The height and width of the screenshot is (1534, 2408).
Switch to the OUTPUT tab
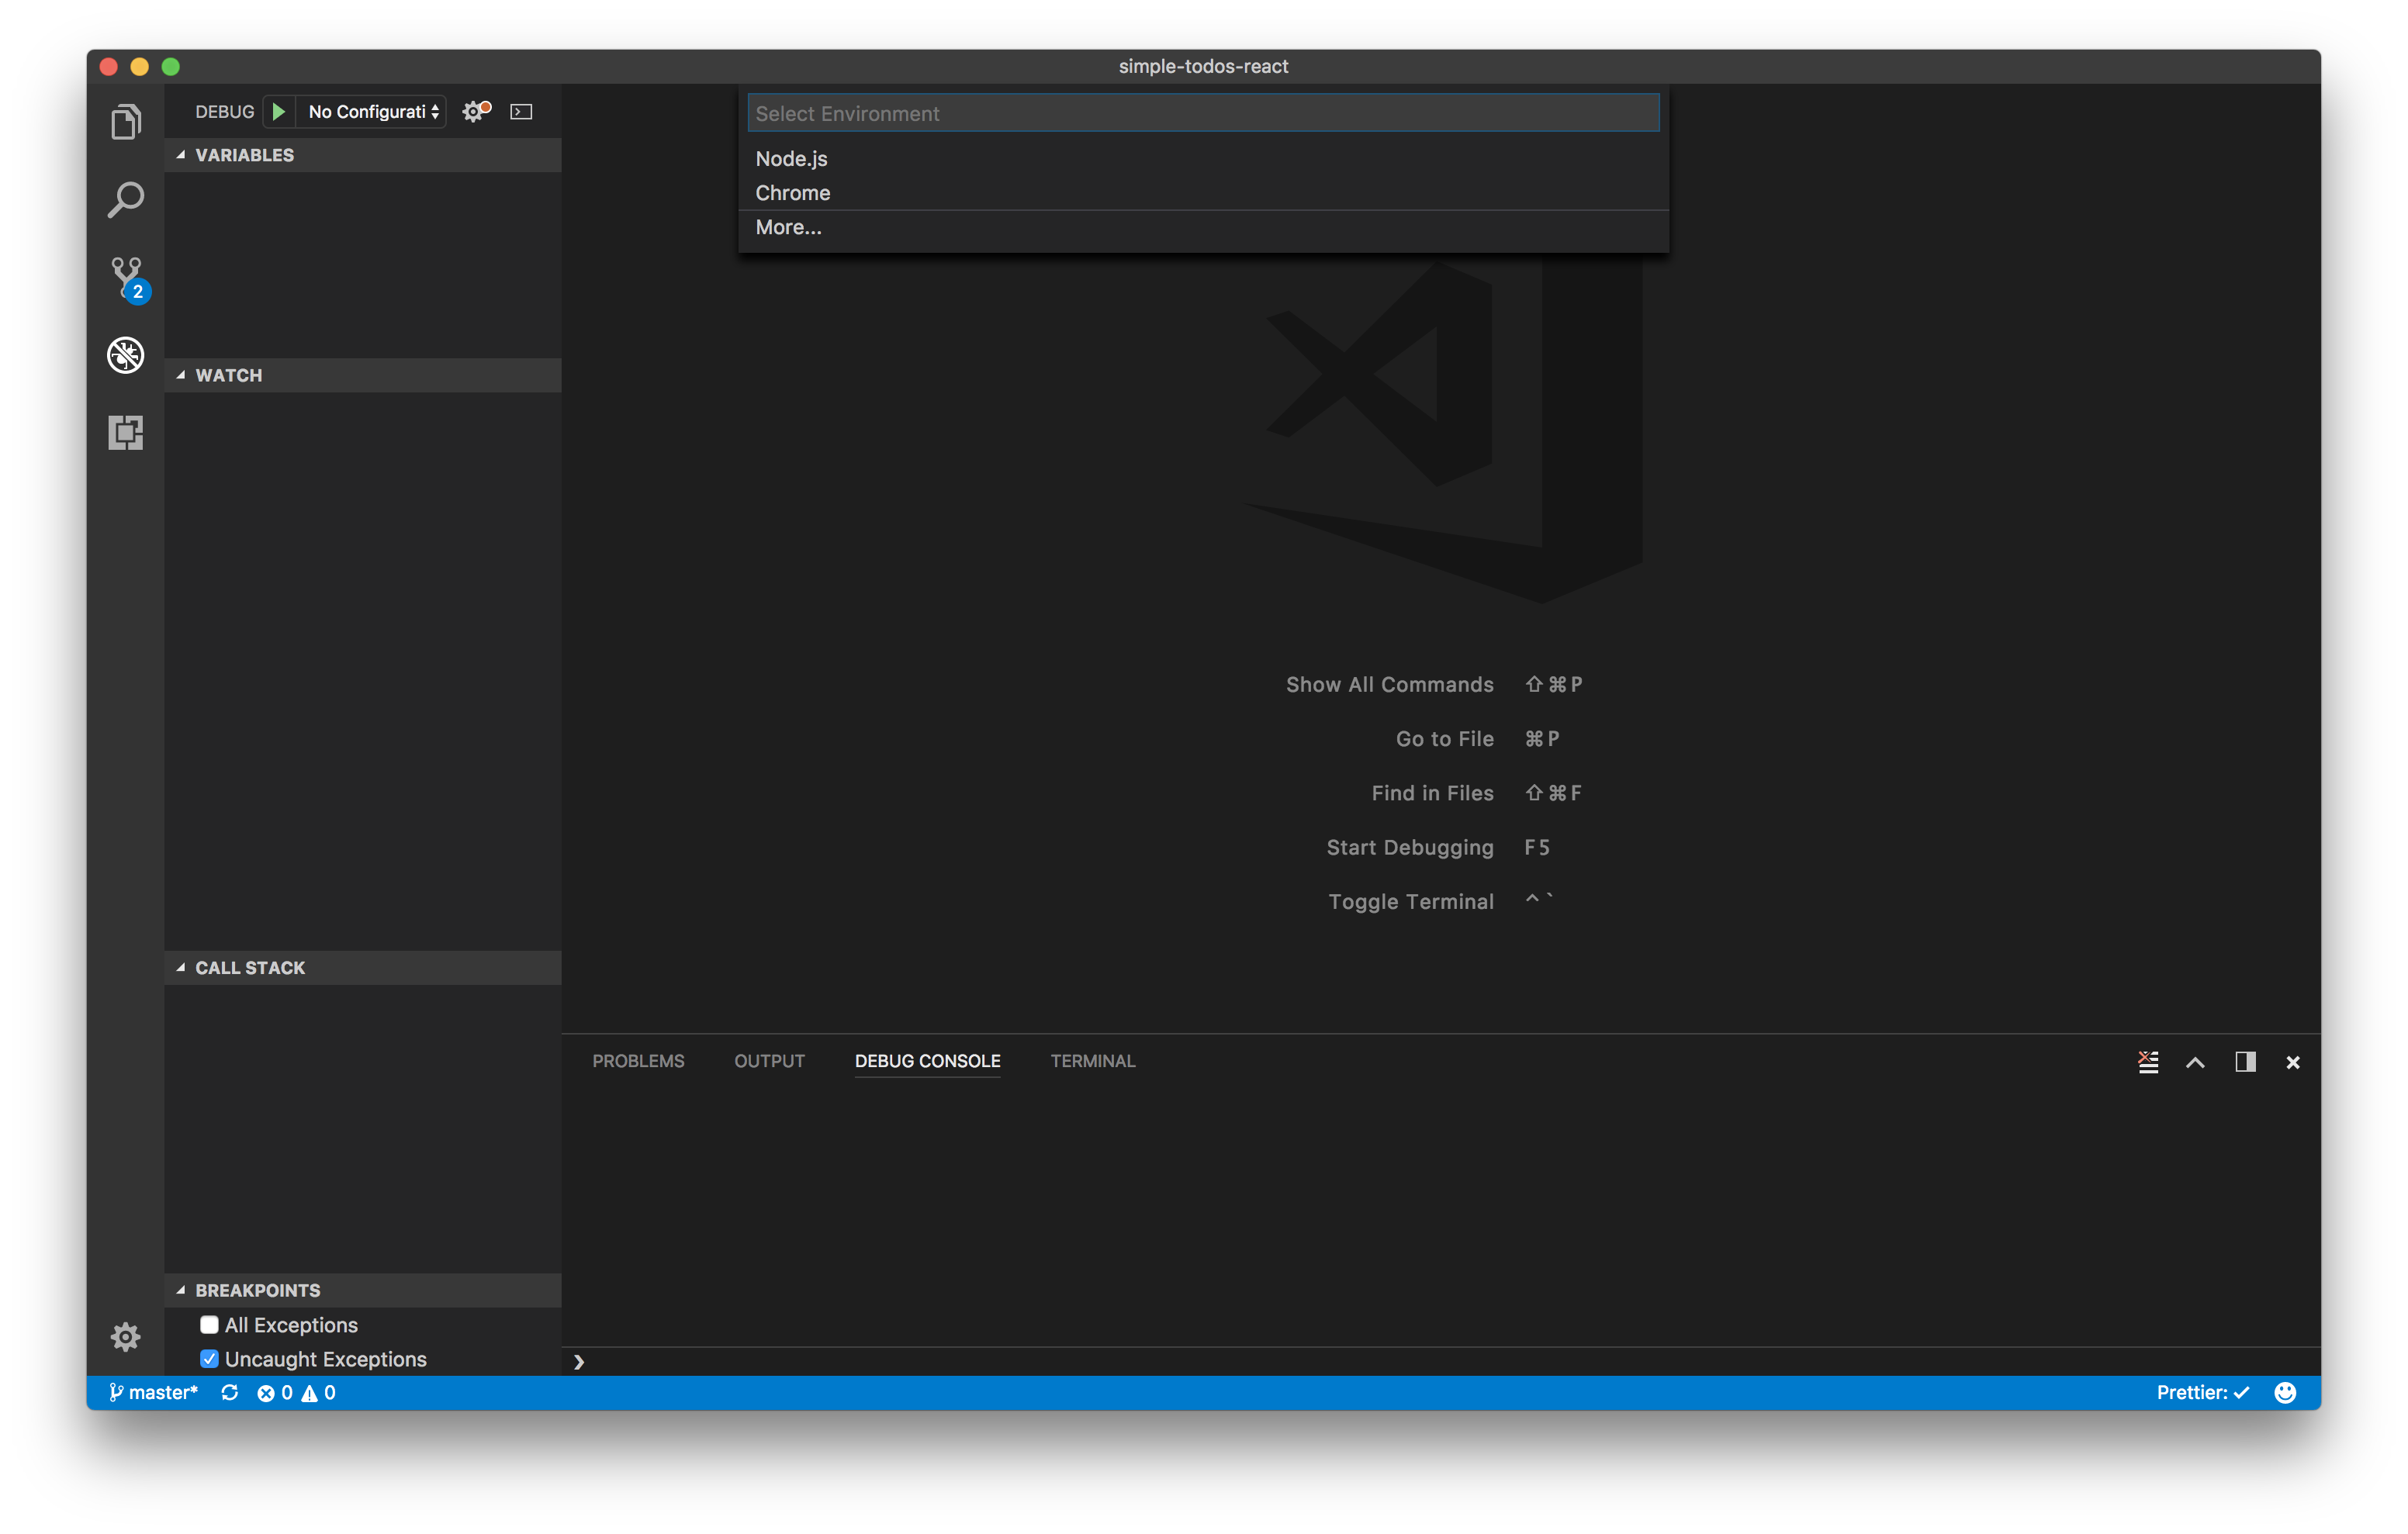[769, 1060]
